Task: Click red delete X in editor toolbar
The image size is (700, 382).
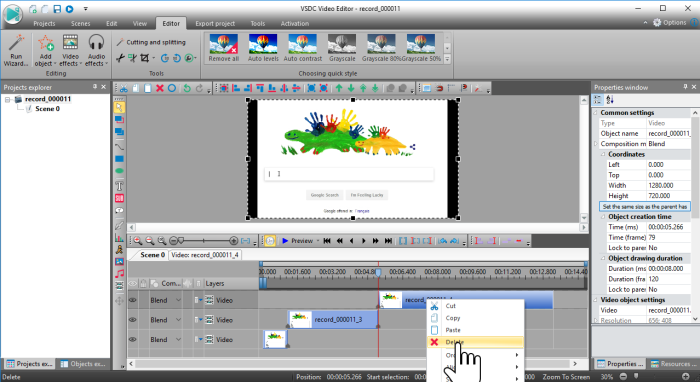Action: coord(159,88)
